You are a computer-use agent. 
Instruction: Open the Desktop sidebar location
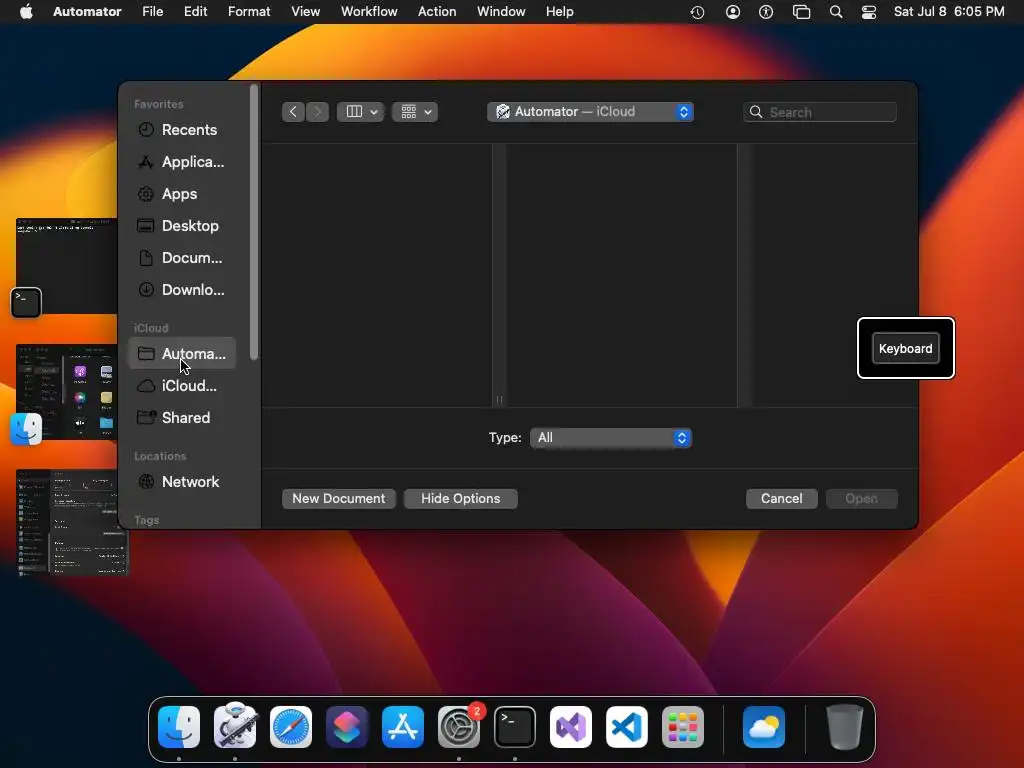point(182,226)
